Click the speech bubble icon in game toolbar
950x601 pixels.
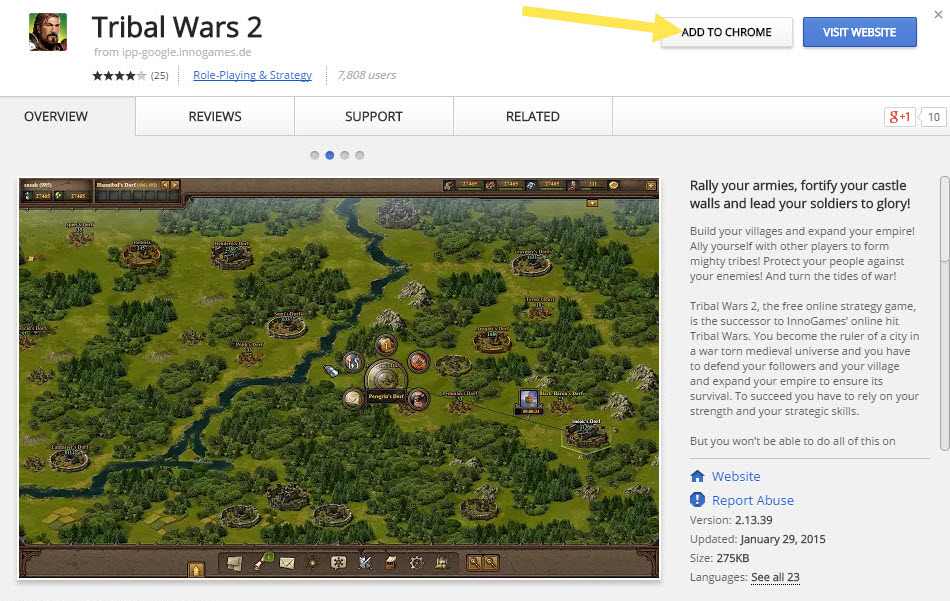[x=339, y=563]
